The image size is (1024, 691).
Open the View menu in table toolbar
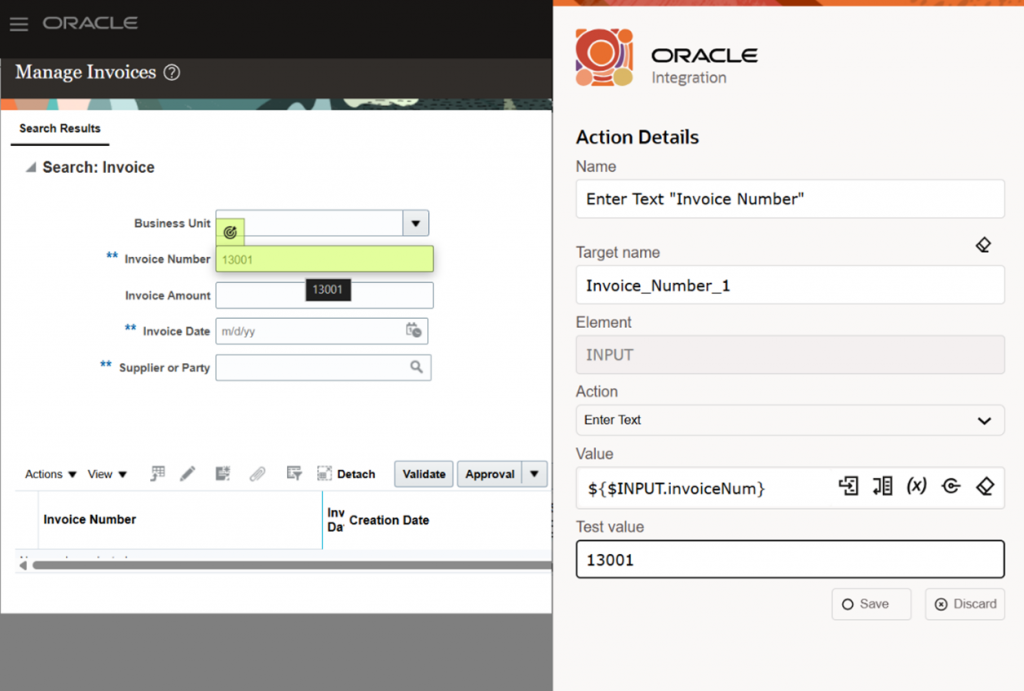(x=107, y=474)
